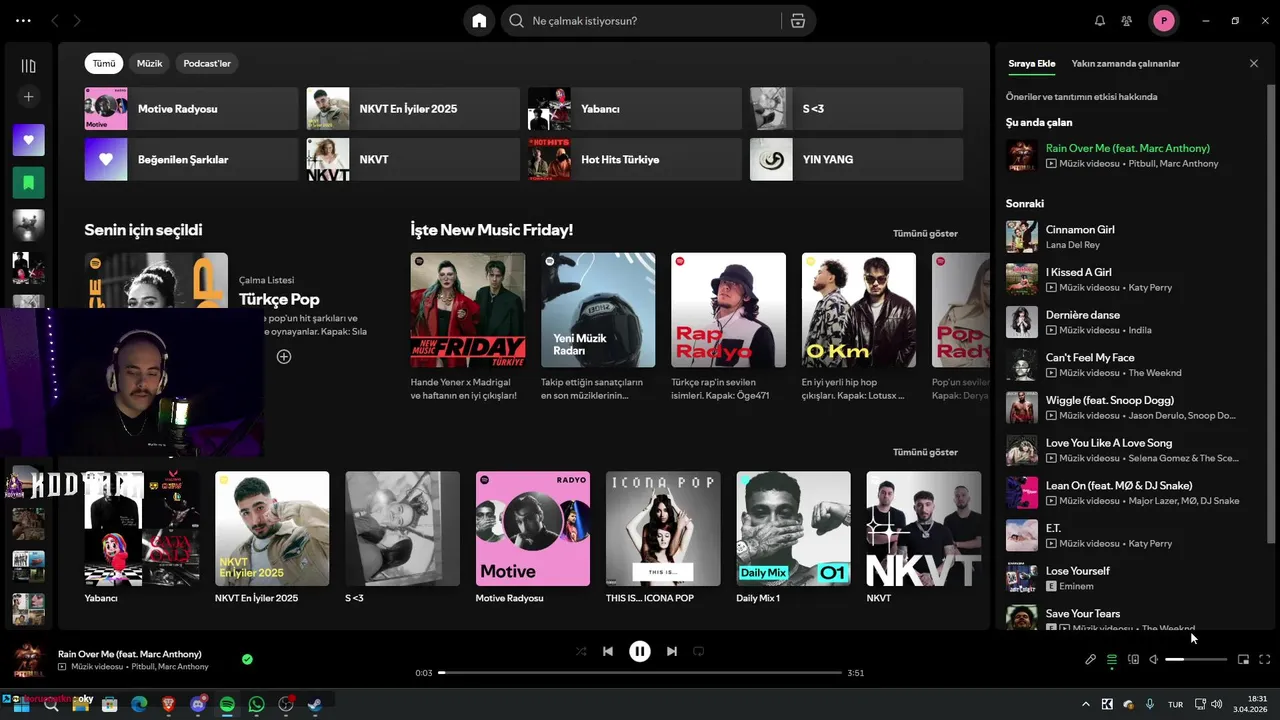The width and height of the screenshot is (1280, 720).
Task: Add Türkçe Pop with plus circle
Action: pos(284,356)
